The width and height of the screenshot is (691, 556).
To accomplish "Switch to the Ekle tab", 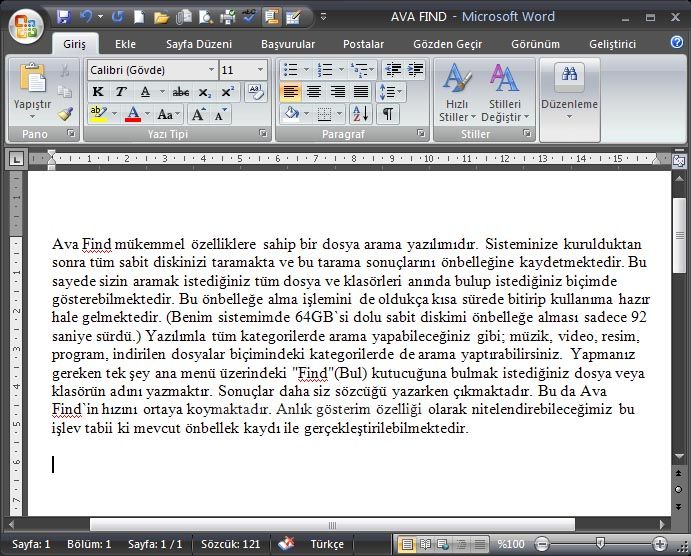I will pyautogui.click(x=125, y=44).
